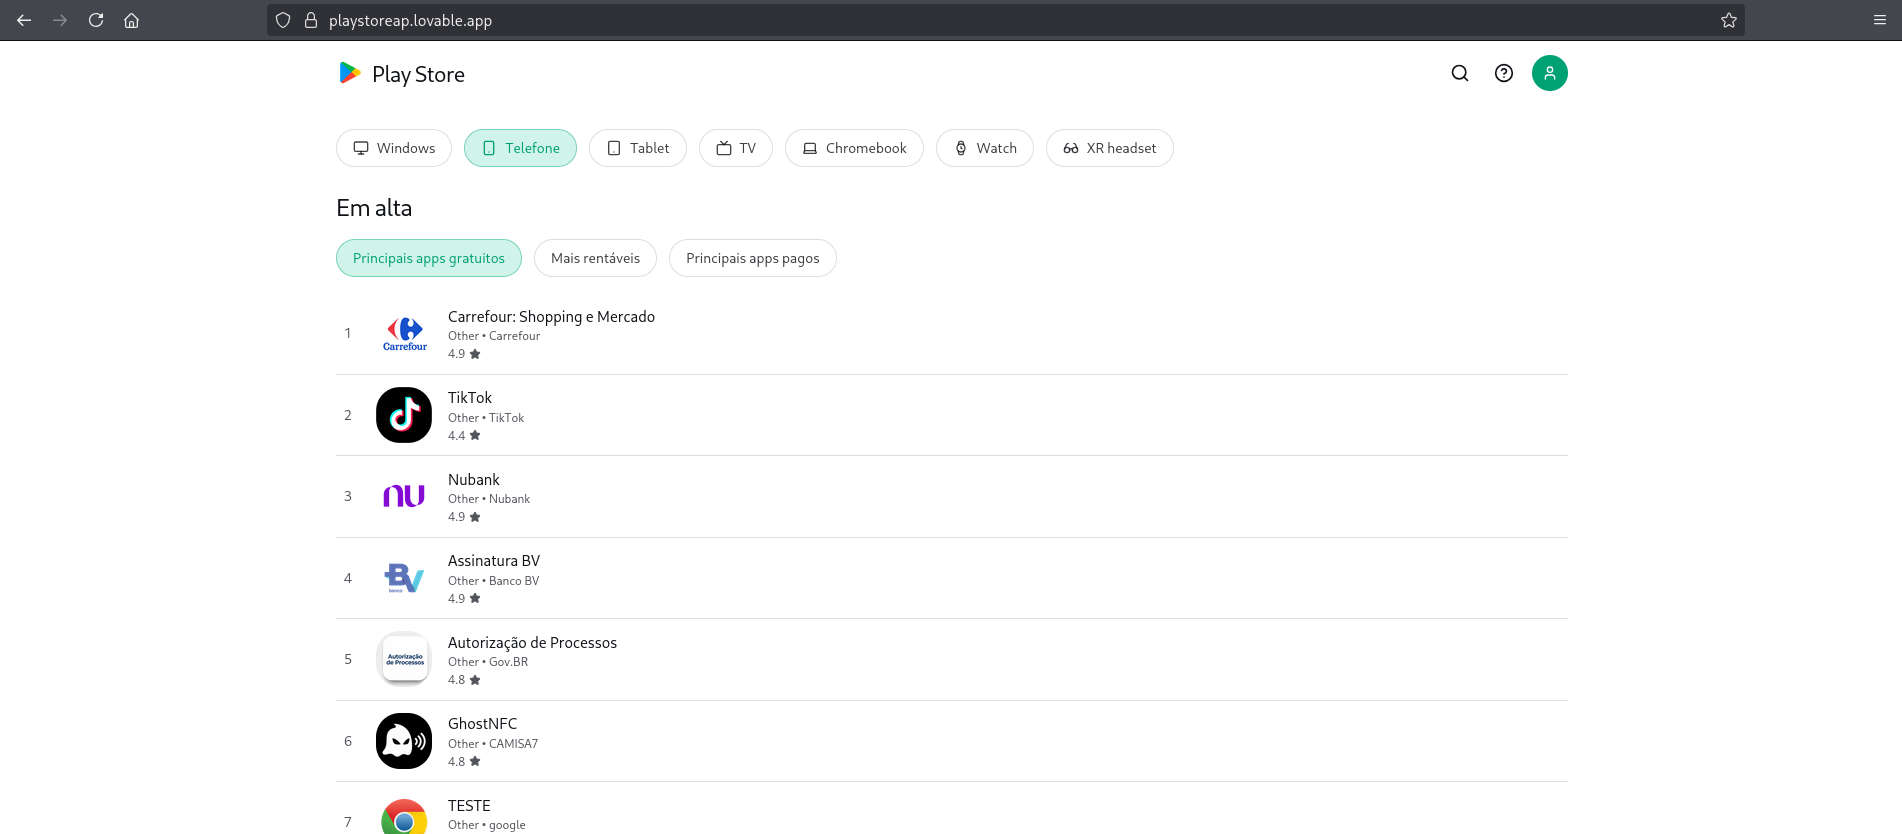Click TikTok's 4.4 star rating

[x=464, y=436]
